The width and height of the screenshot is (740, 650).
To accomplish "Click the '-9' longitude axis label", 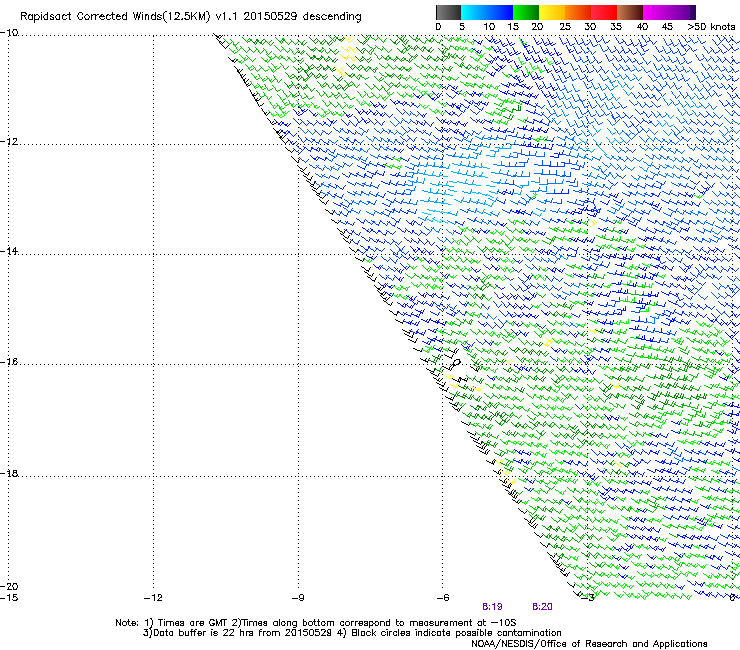I will pyautogui.click(x=298, y=598).
